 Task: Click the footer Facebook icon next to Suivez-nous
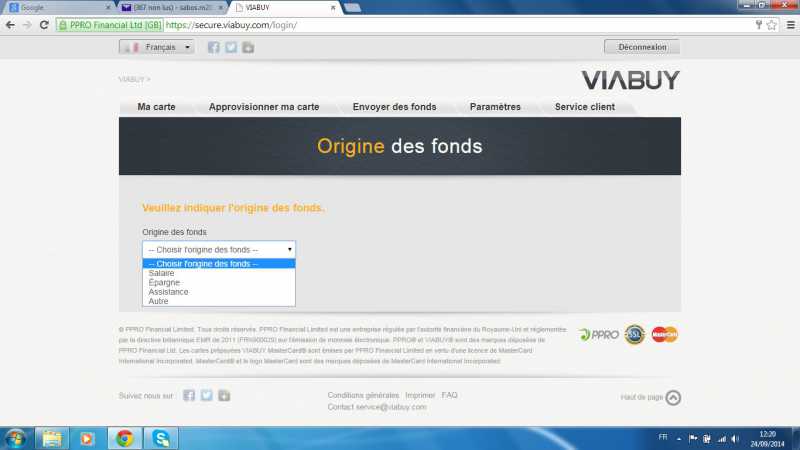(189, 395)
